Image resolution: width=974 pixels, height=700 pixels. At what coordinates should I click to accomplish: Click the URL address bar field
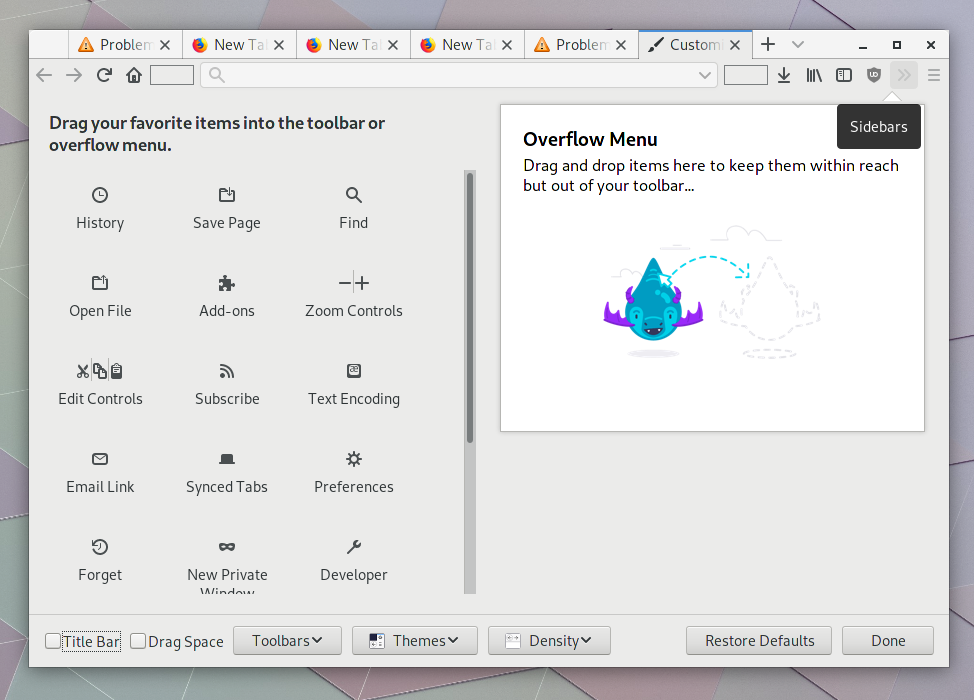(458, 75)
